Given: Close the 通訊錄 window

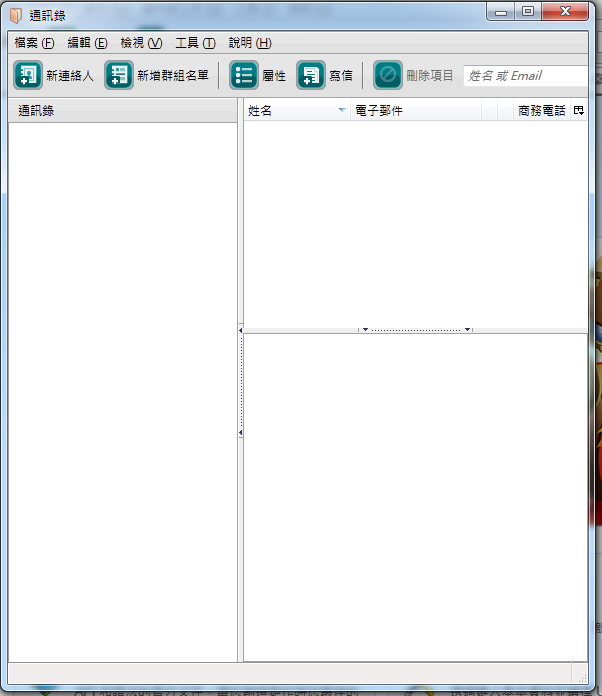Looking at the screenshot, I should tap(565, 12).
